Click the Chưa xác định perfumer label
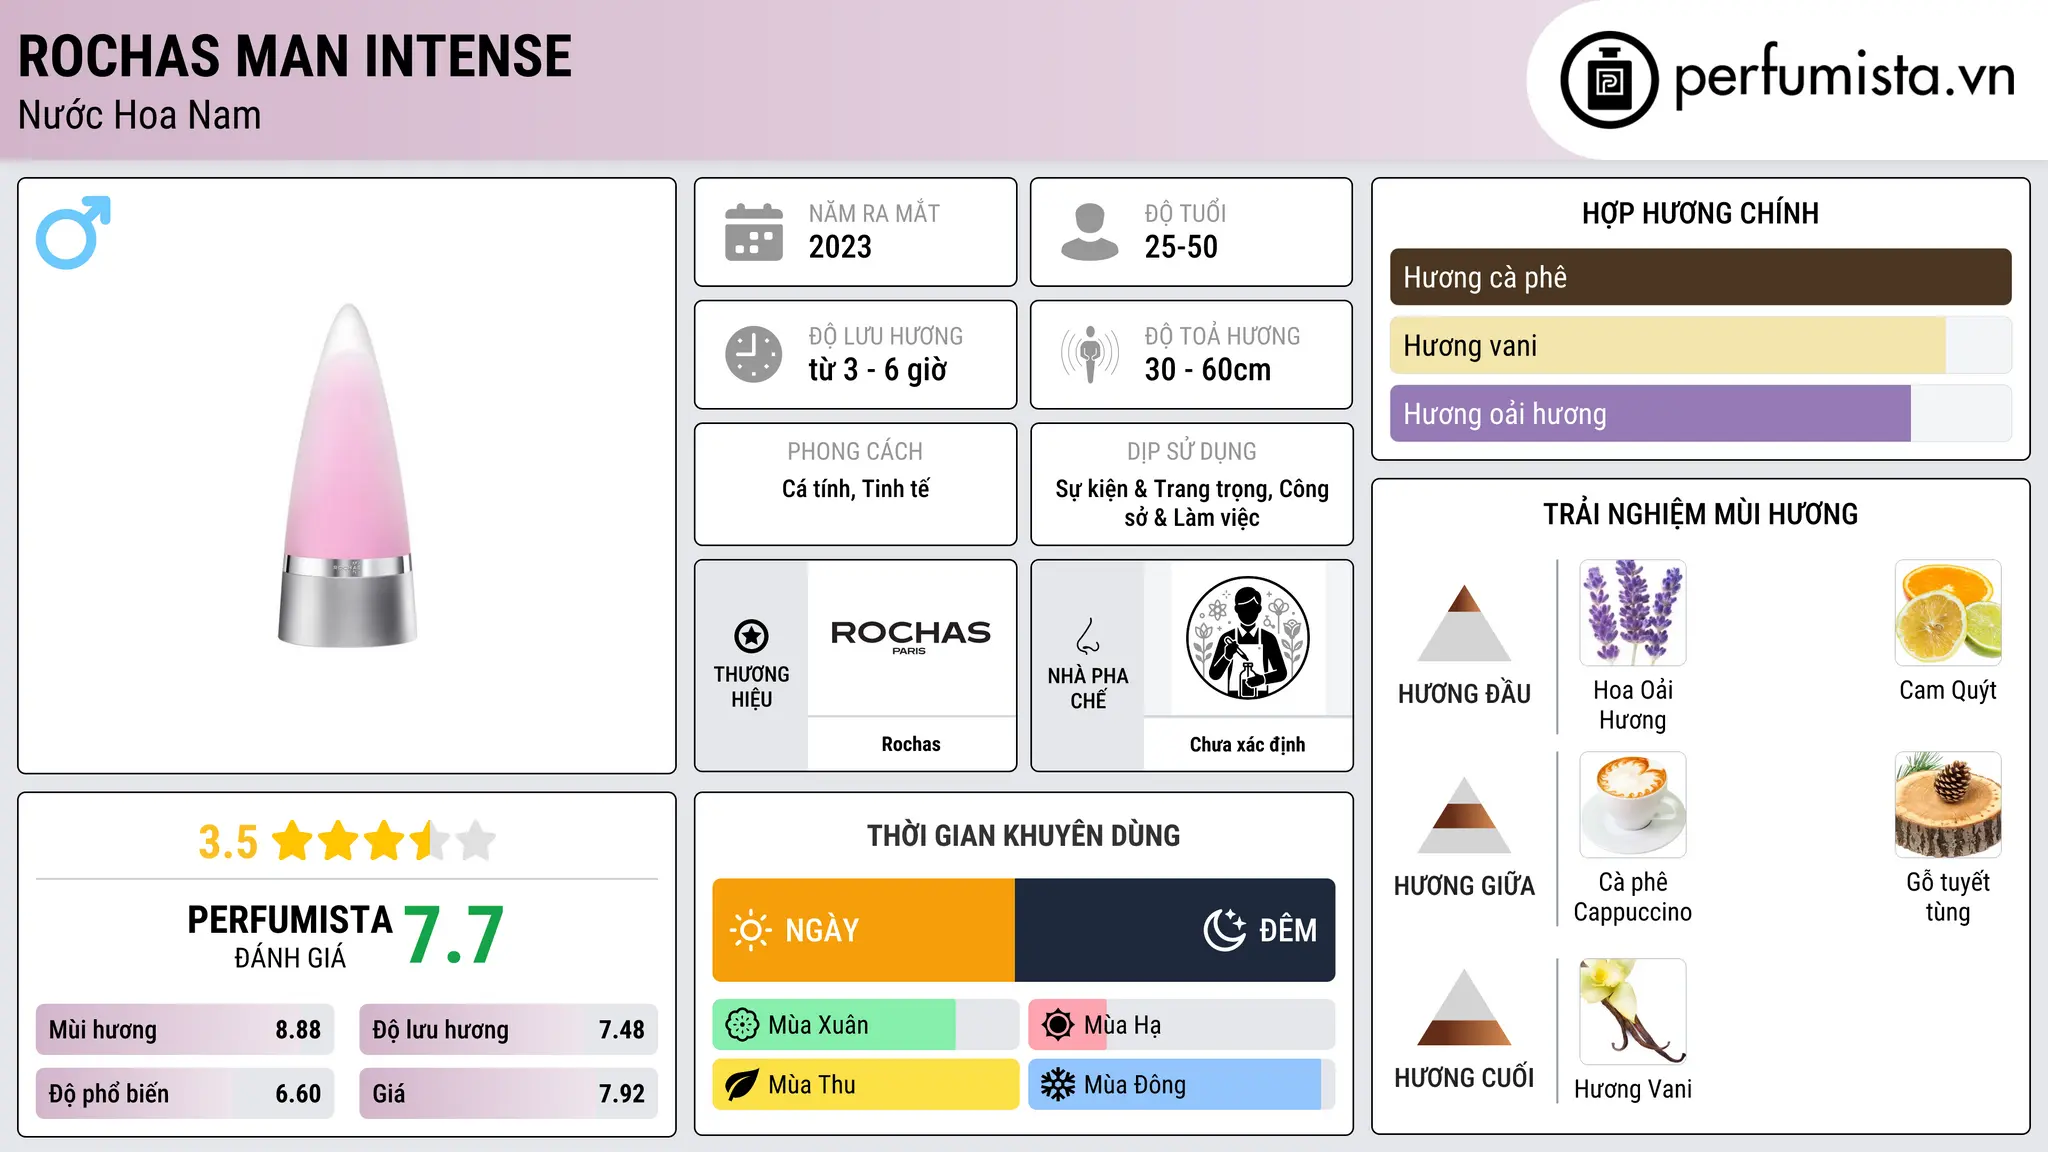This screenshot has width=2048, height=1152. tap(1248, 744)
